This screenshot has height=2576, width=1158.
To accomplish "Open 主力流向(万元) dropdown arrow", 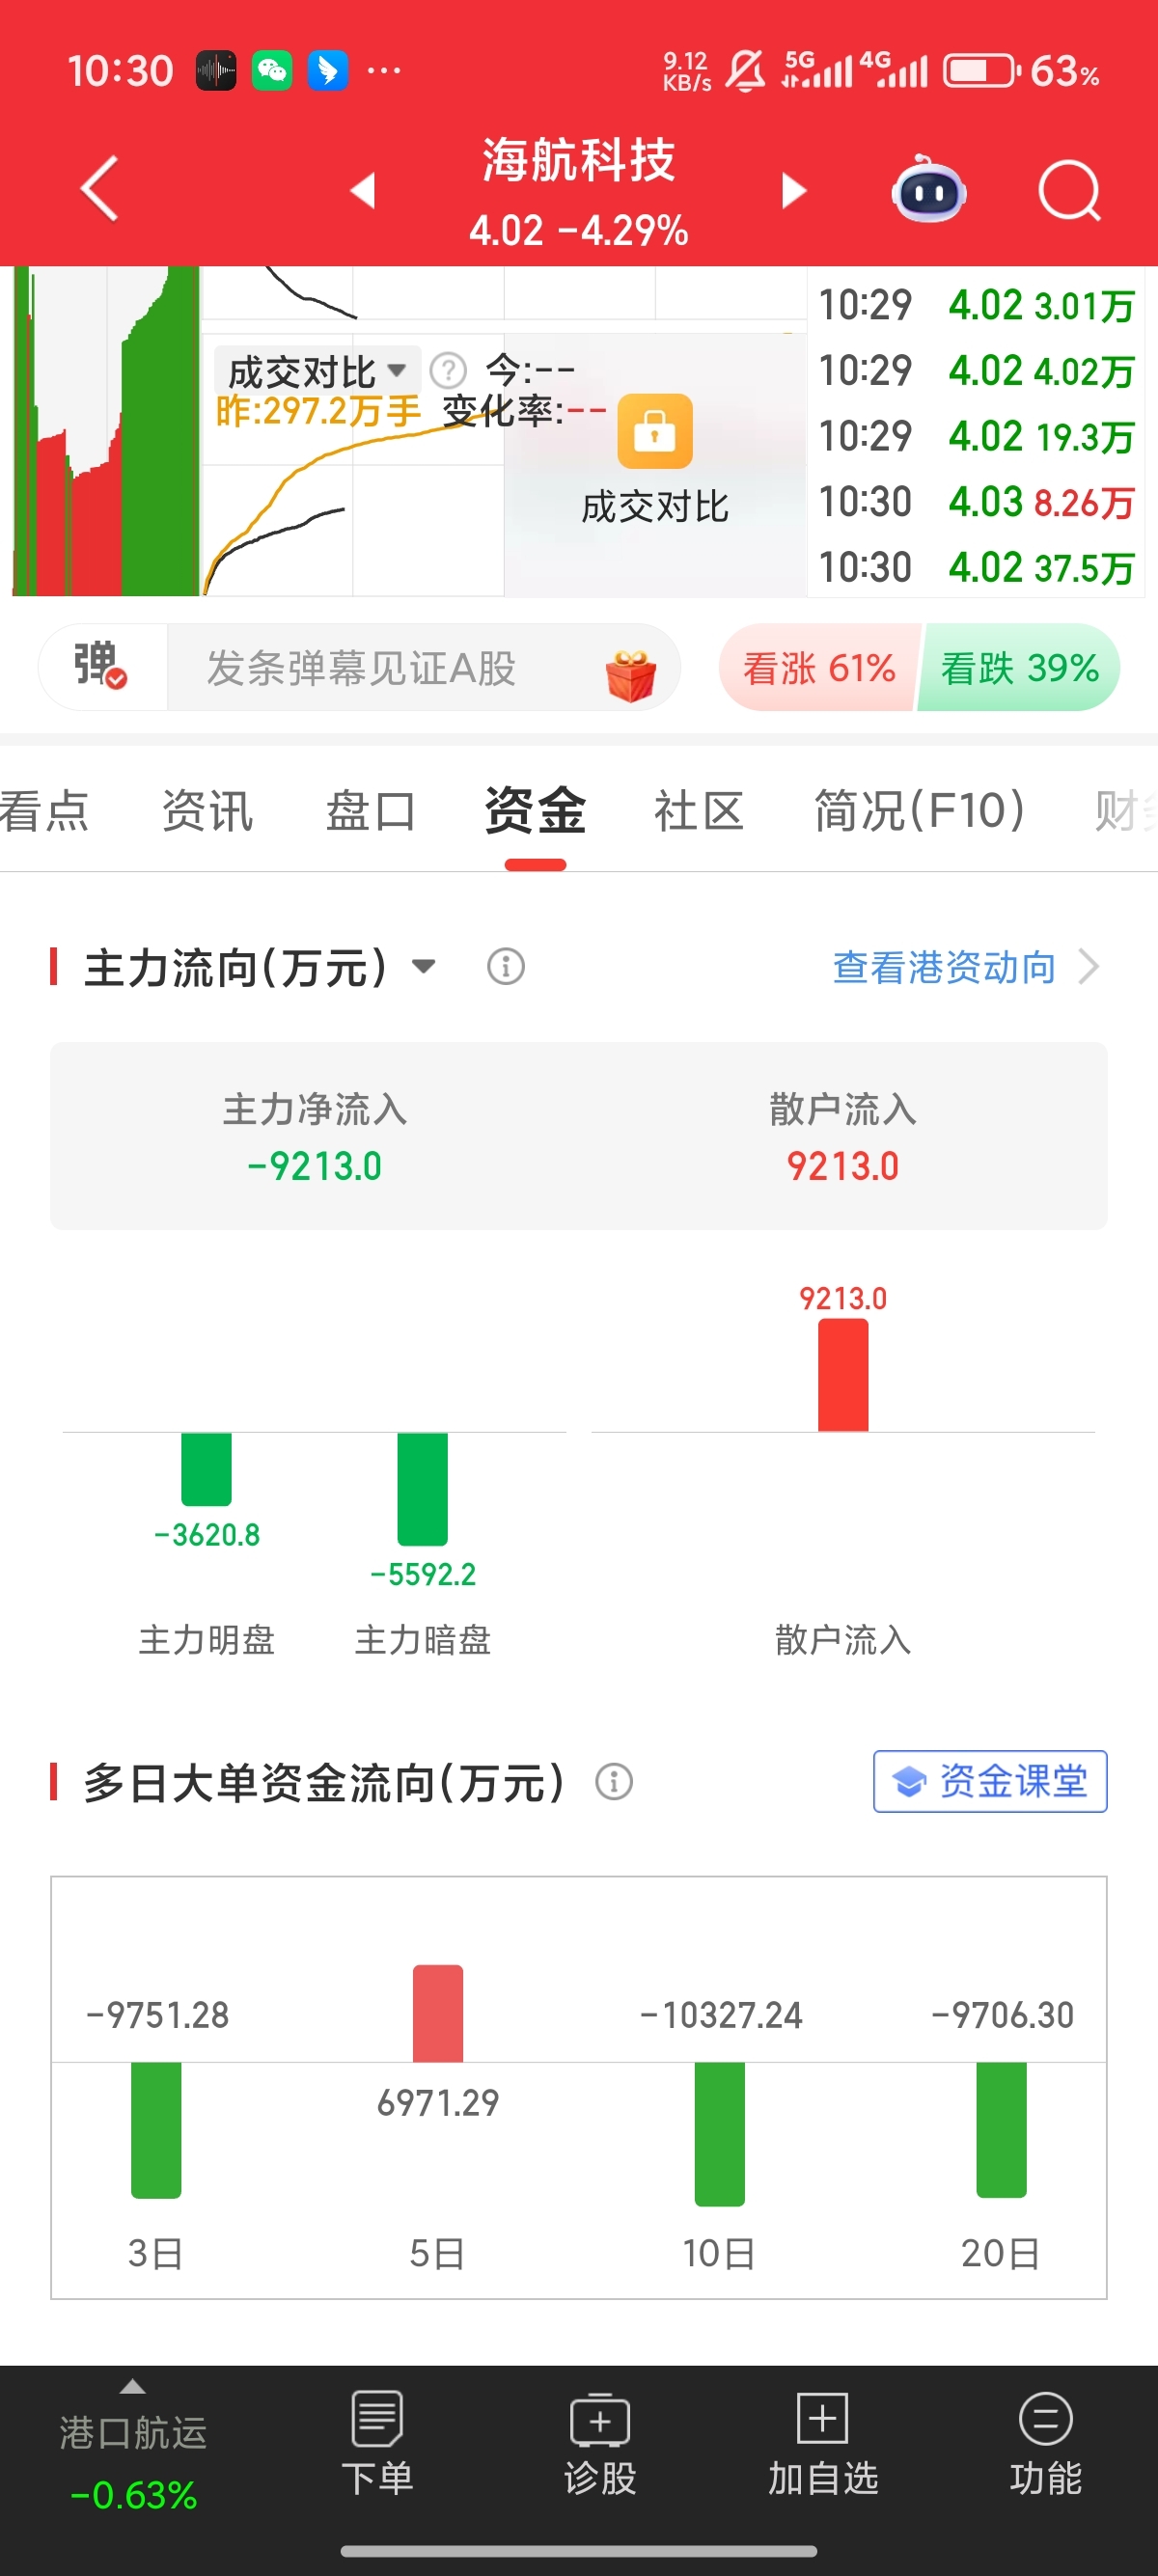I will tap(424, 967).
